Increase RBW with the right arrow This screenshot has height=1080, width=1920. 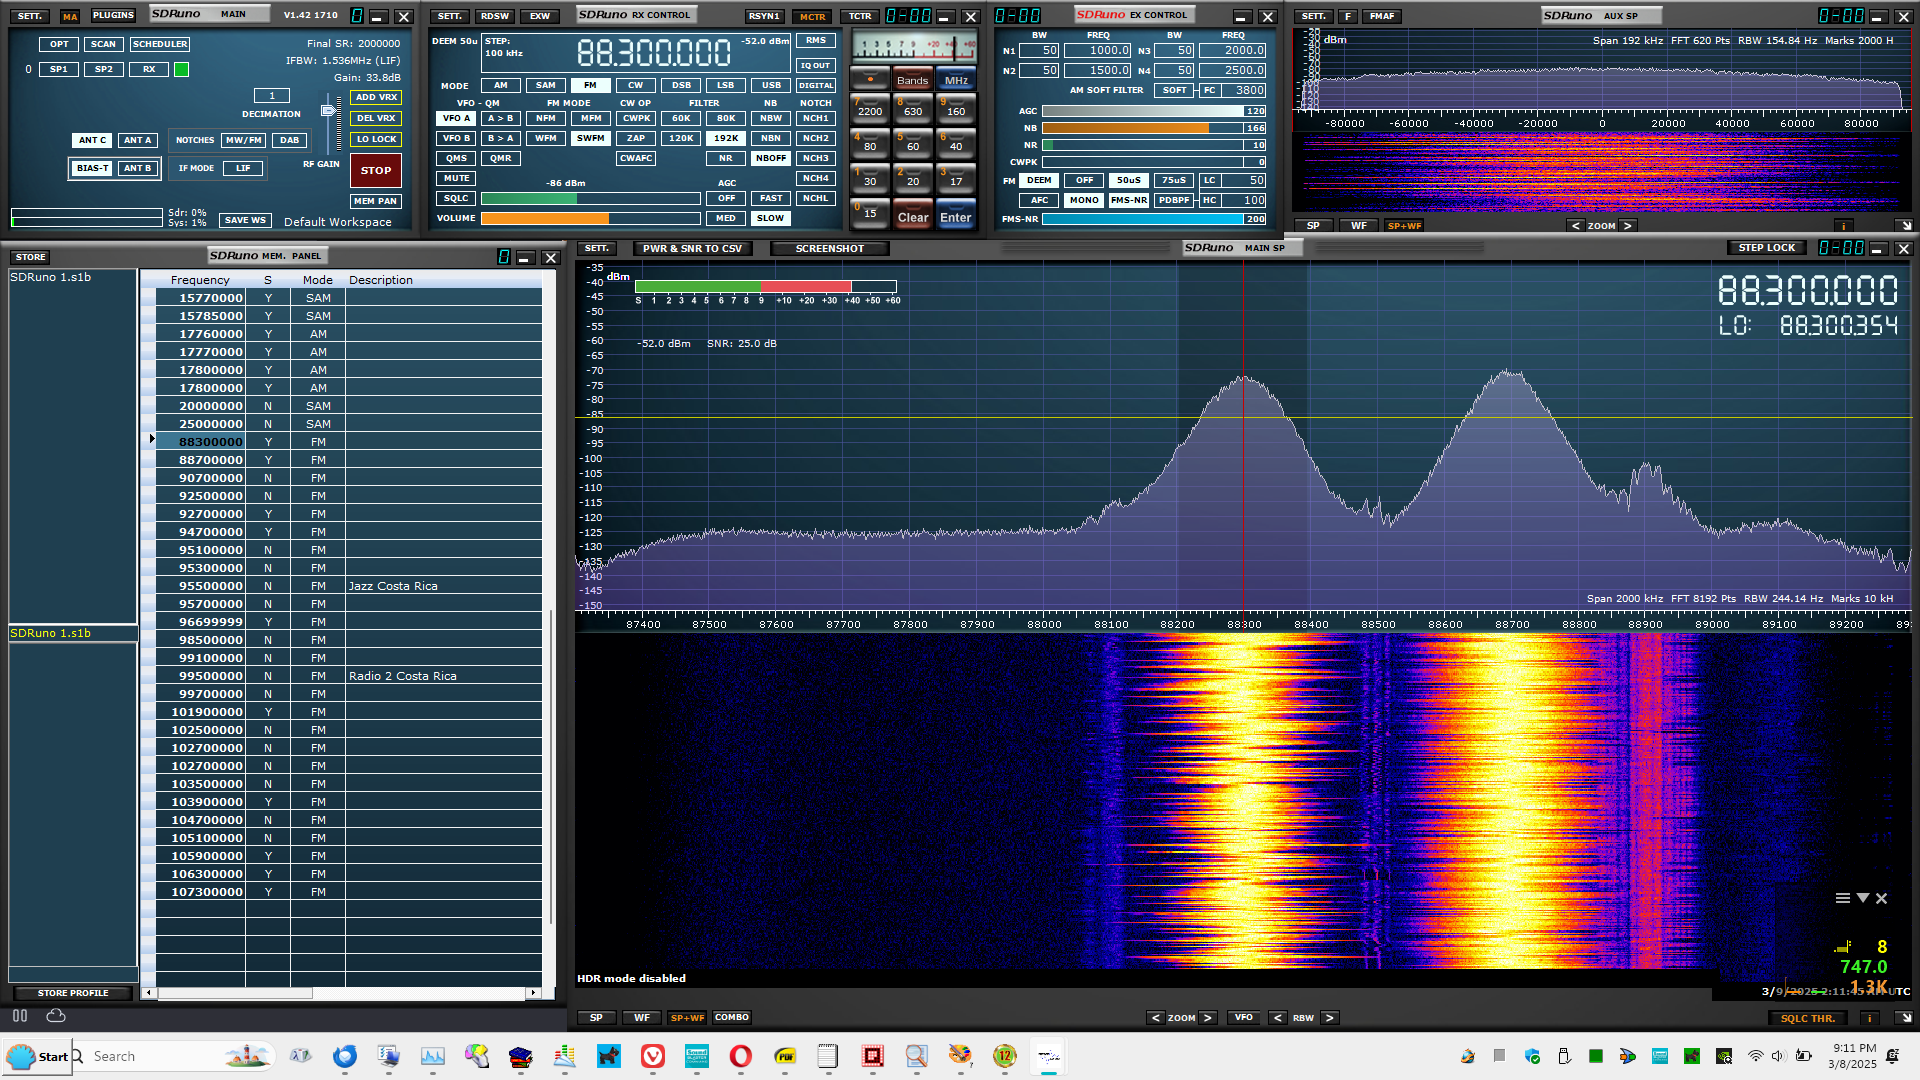point(1329,1018)
